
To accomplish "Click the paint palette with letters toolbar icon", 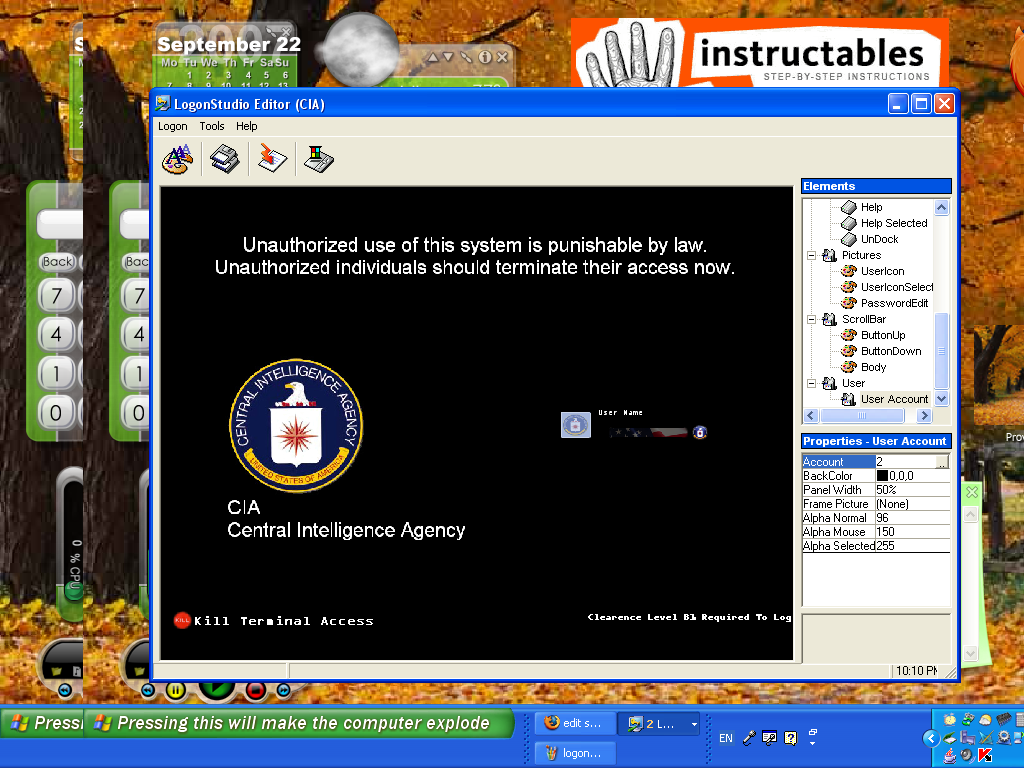I will (x=177, y=158).
